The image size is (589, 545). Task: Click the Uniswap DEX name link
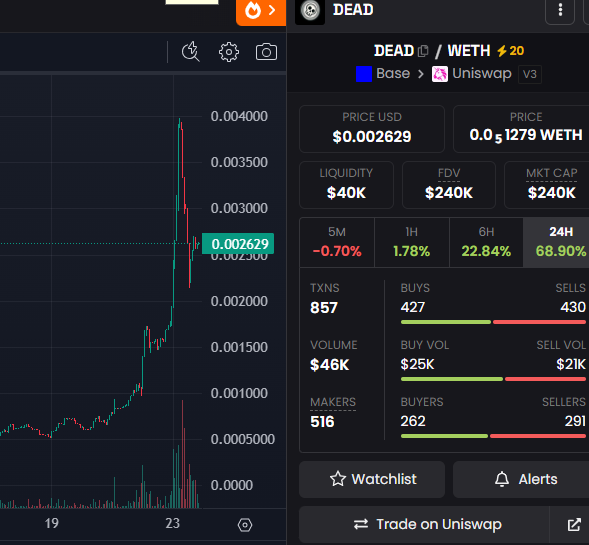(482, 74)
